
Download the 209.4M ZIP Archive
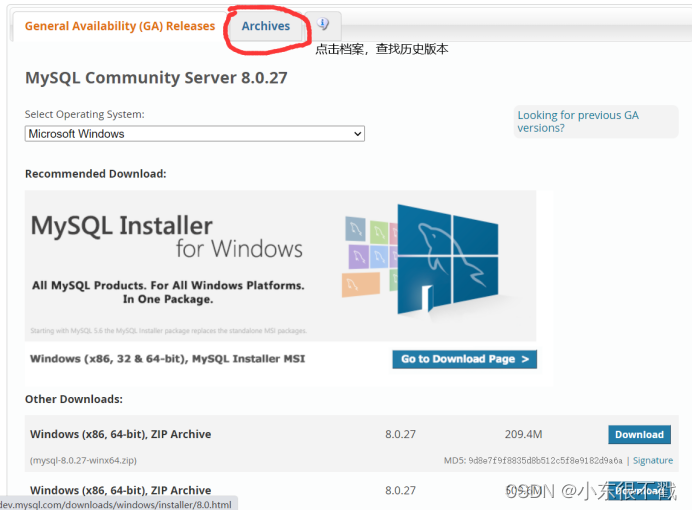[x=639, y=435]
